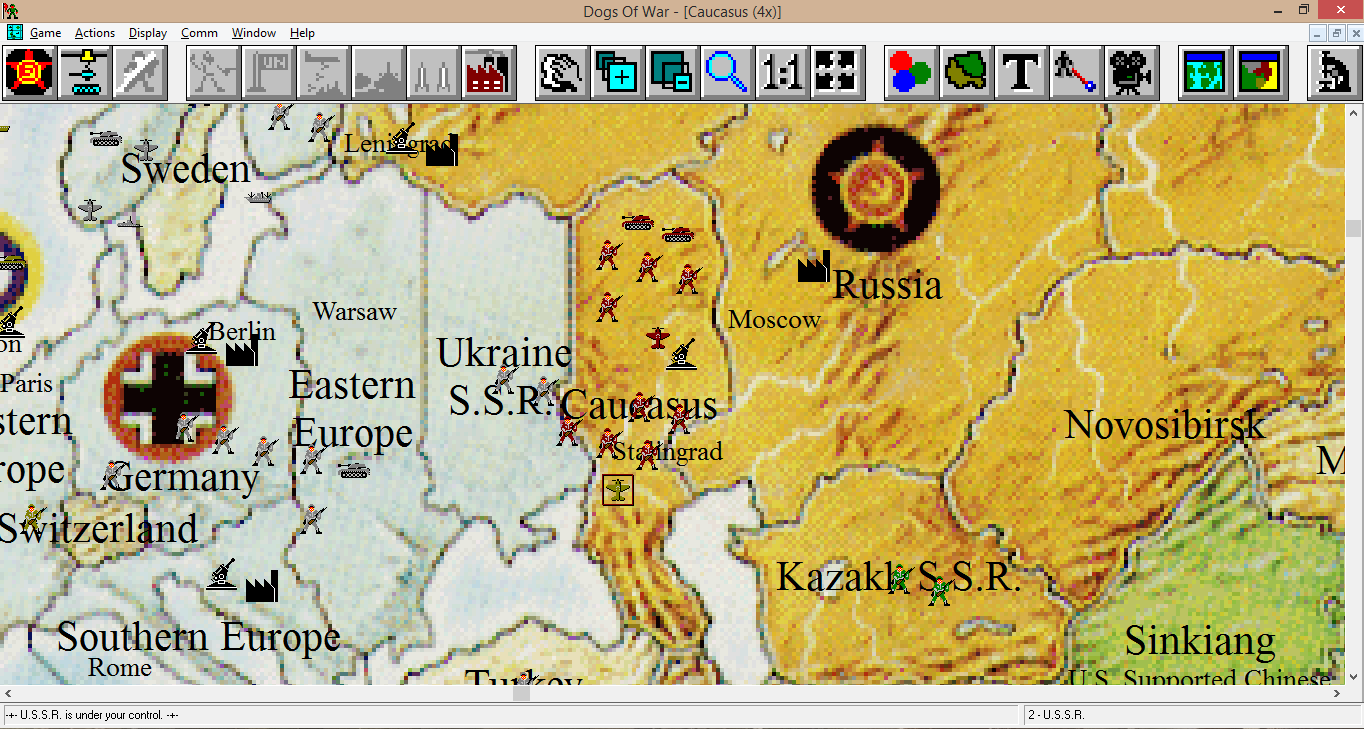Viewport: 1364px width, 729px height.
Task: Click the green territory map toolbar icon
Action: [x=967, y=72]
